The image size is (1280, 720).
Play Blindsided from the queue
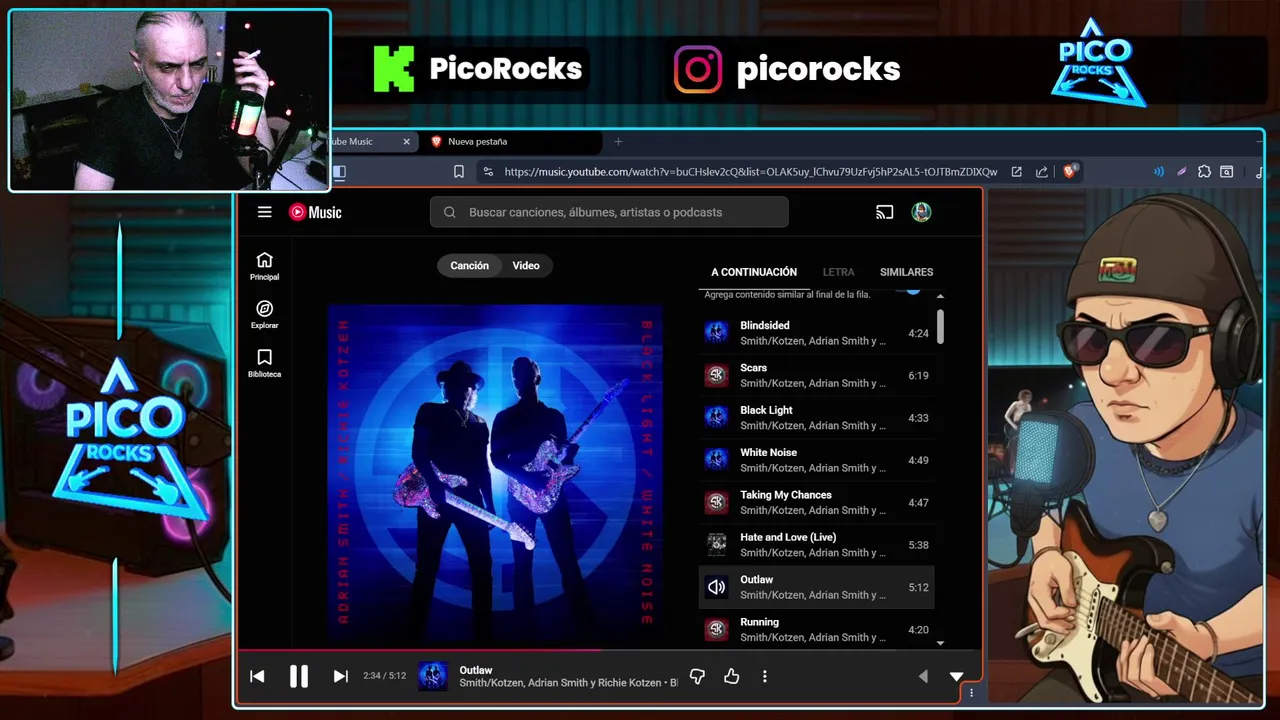816,333
